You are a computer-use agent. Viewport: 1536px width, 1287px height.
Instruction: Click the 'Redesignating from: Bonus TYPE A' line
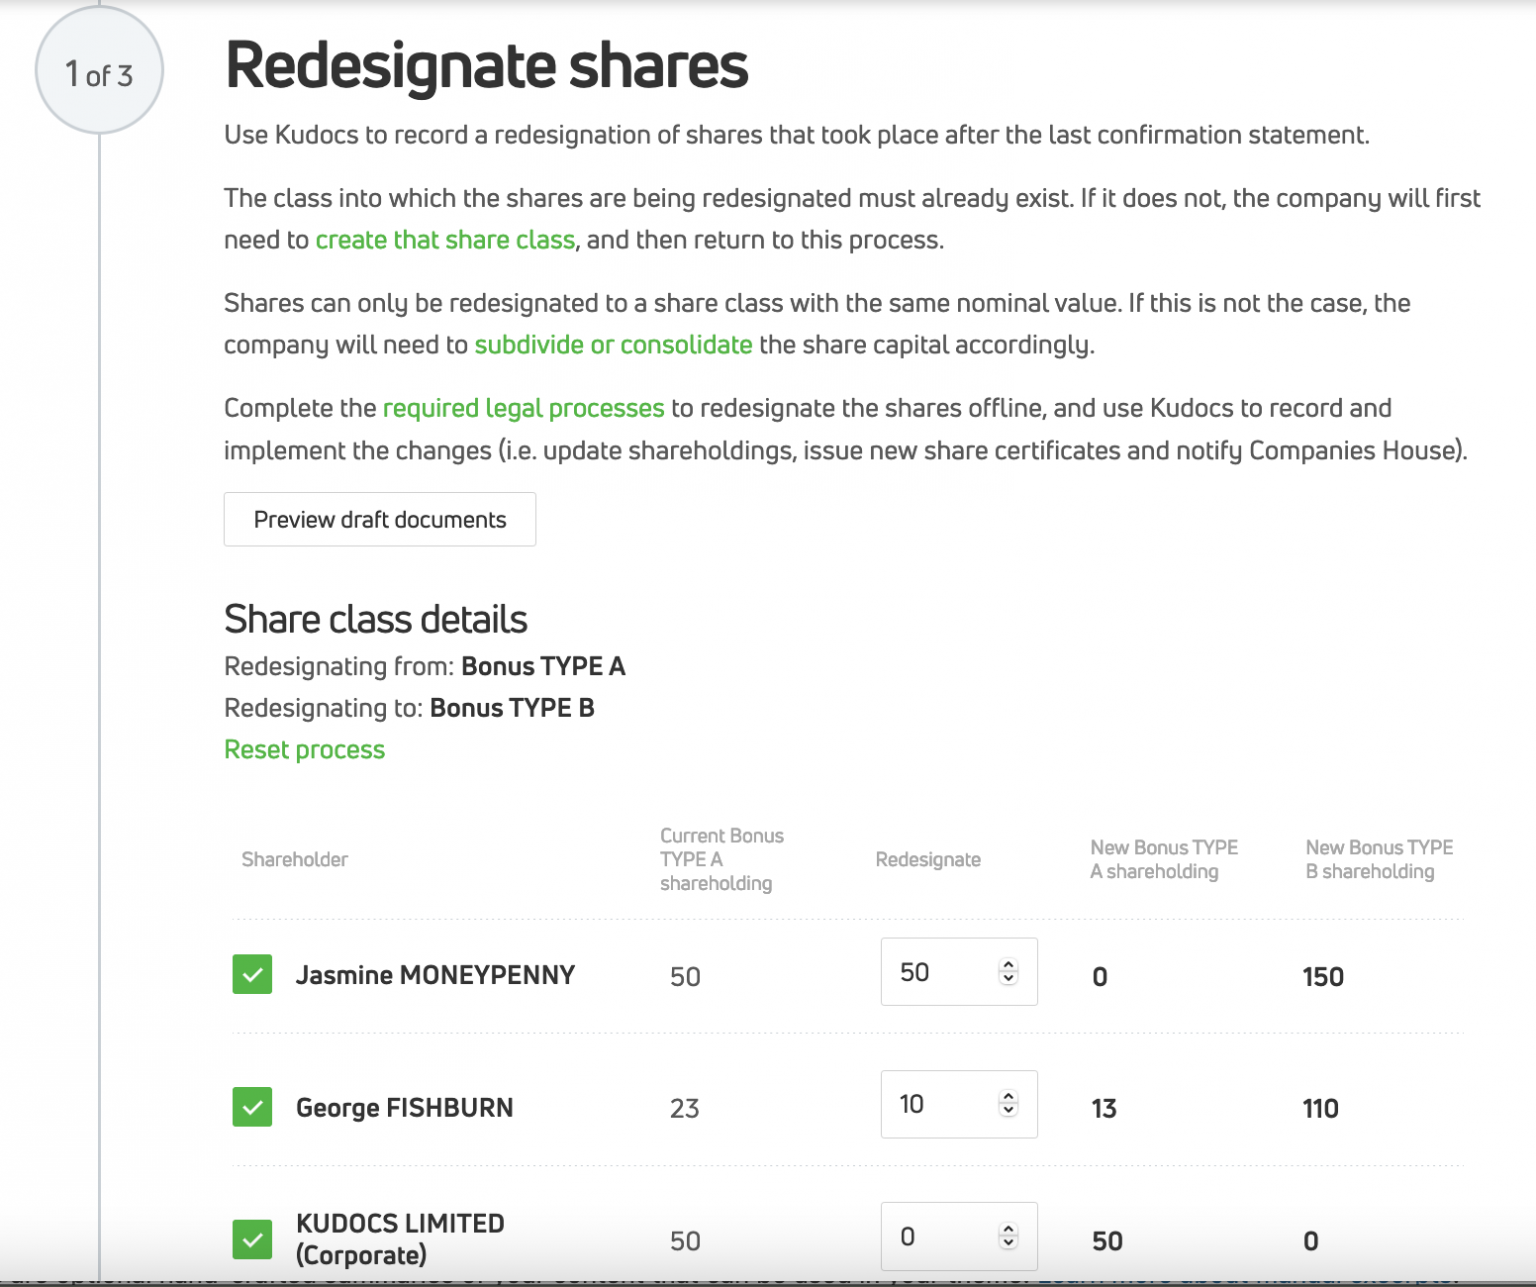[x=425, y=666]
